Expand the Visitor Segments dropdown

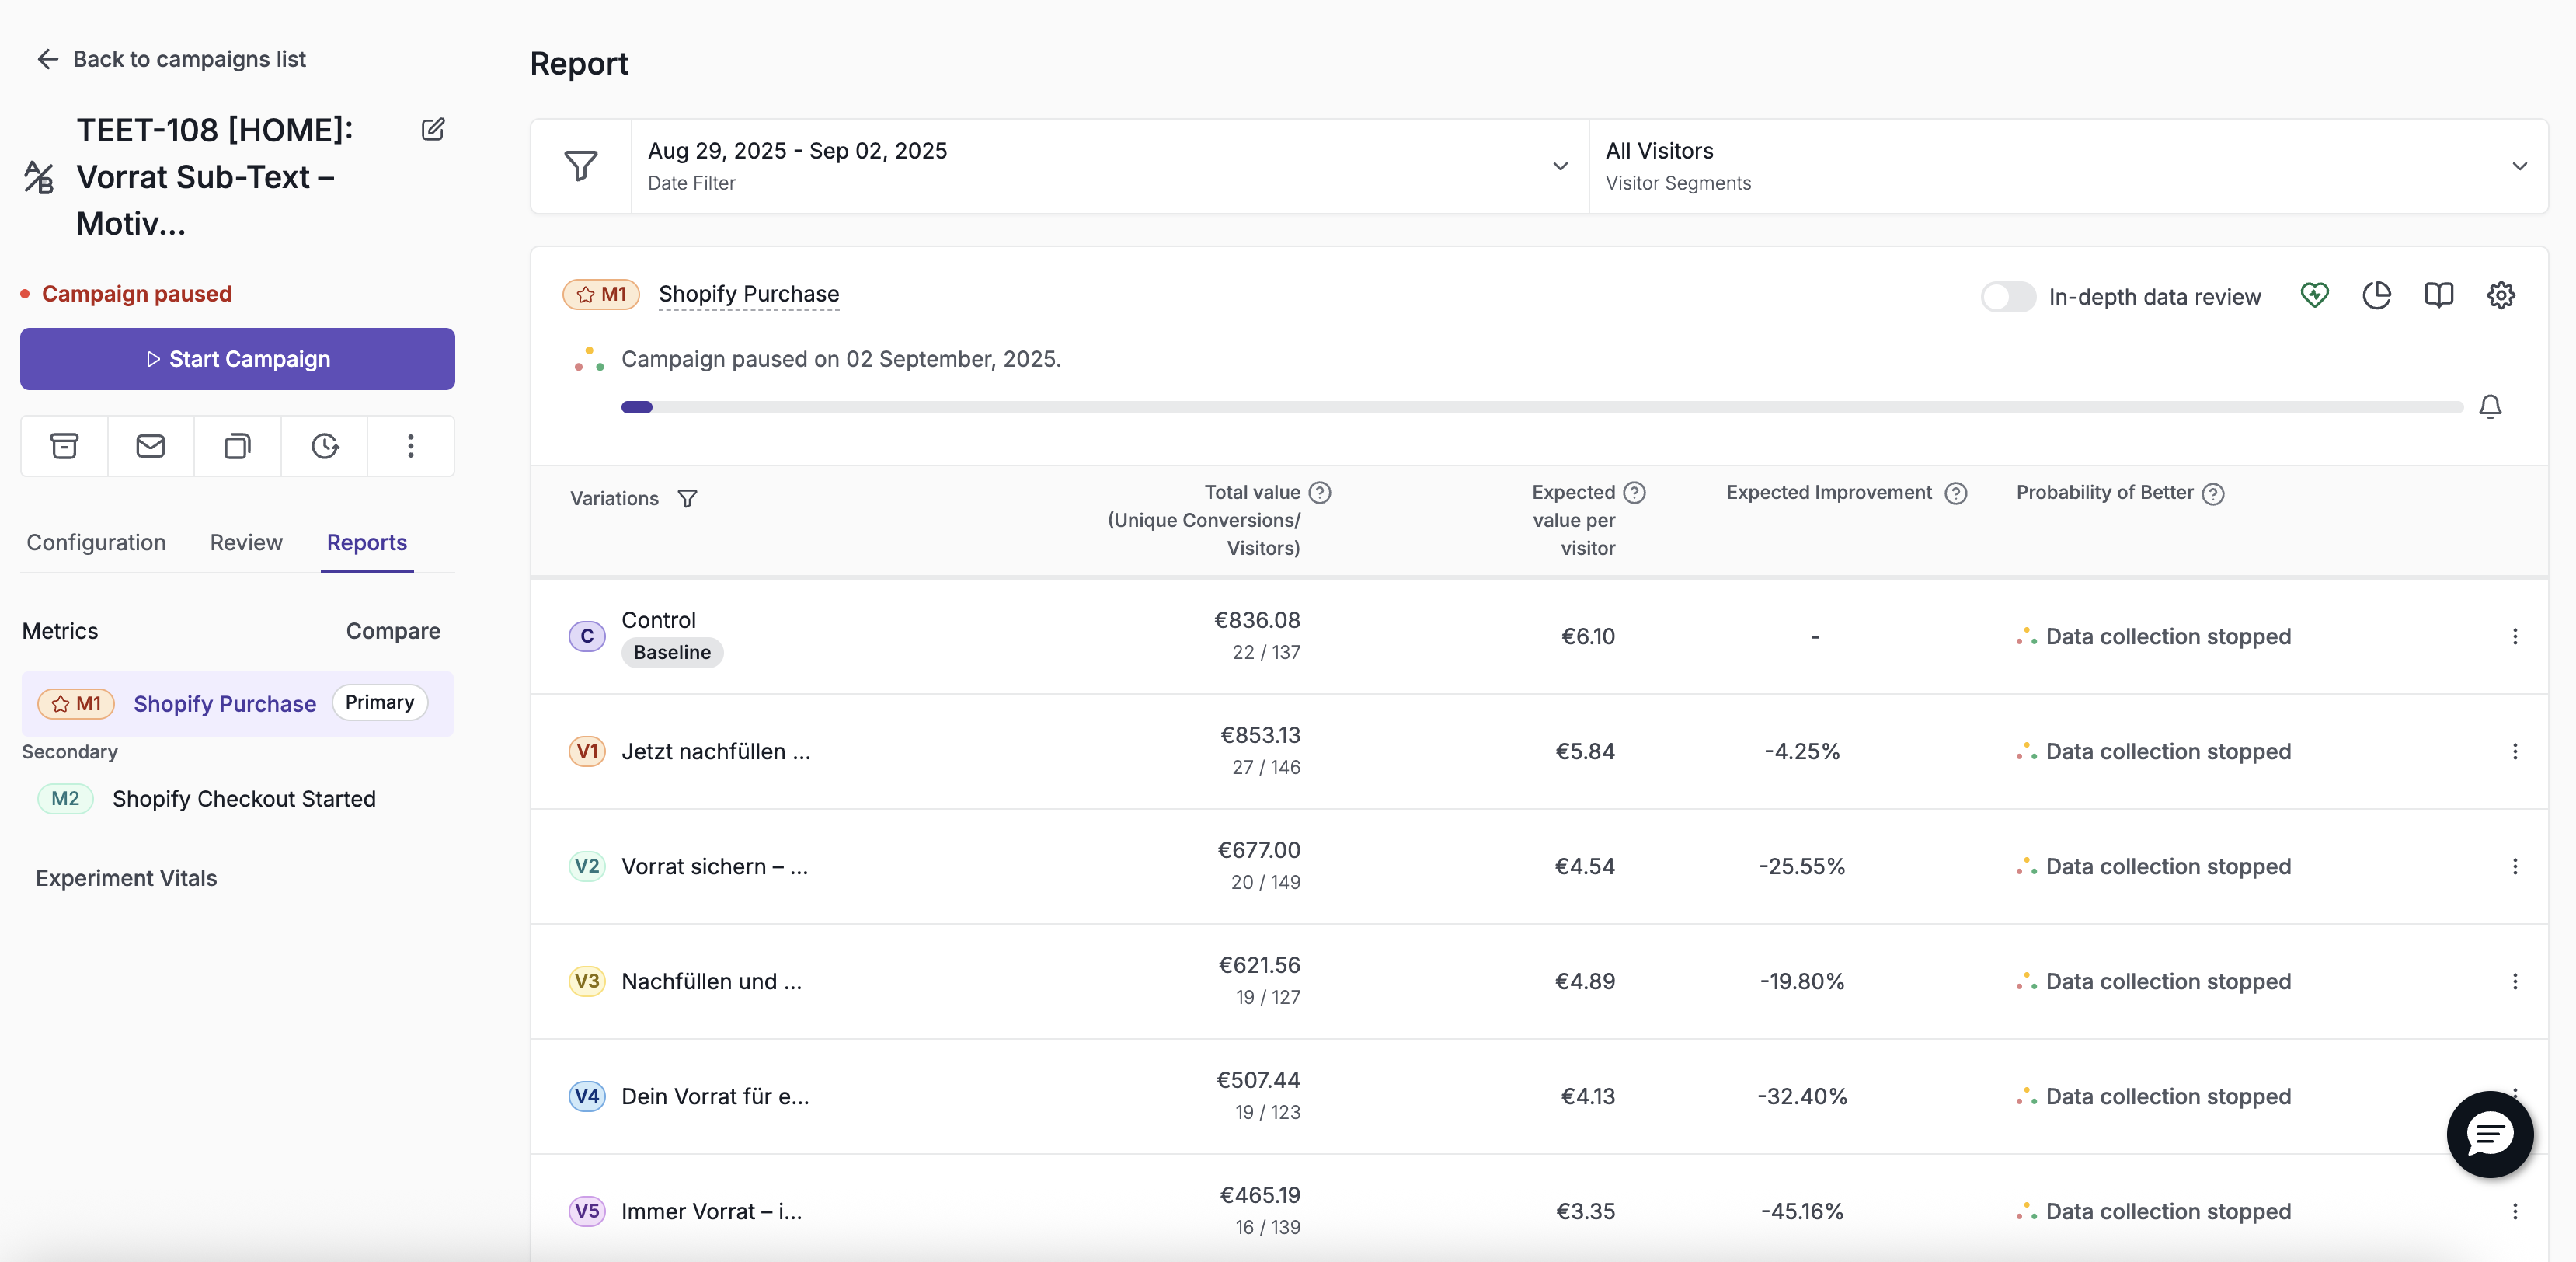(x=2067, y=166)
